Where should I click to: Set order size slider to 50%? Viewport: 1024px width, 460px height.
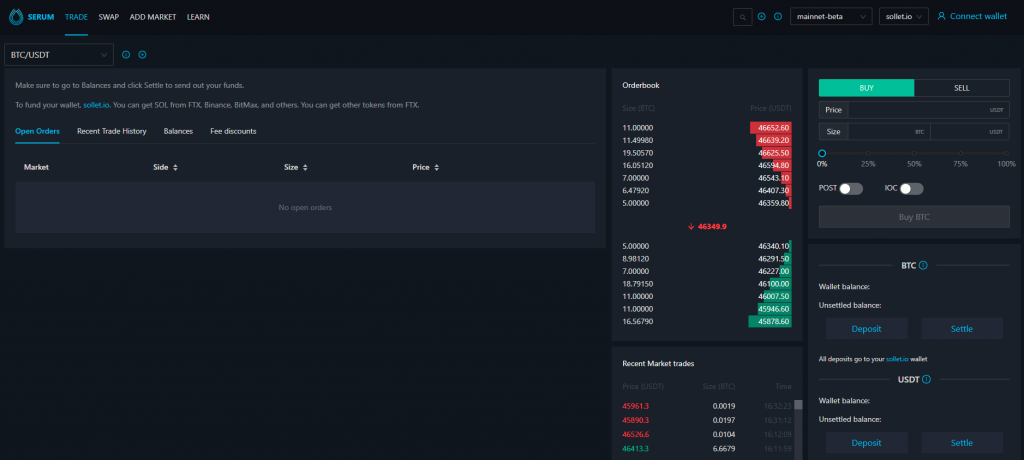click(x=914, y=153)
